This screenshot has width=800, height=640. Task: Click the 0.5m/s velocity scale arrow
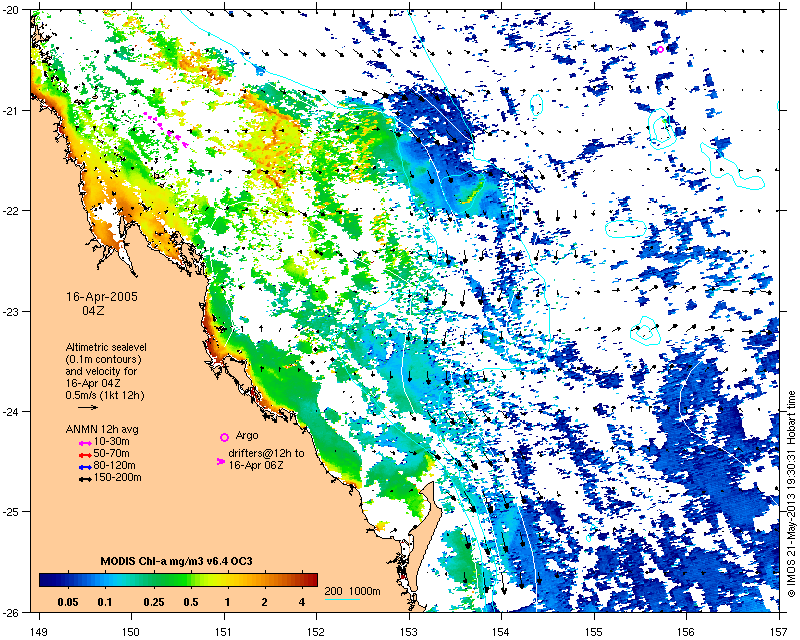pos(88,407)
